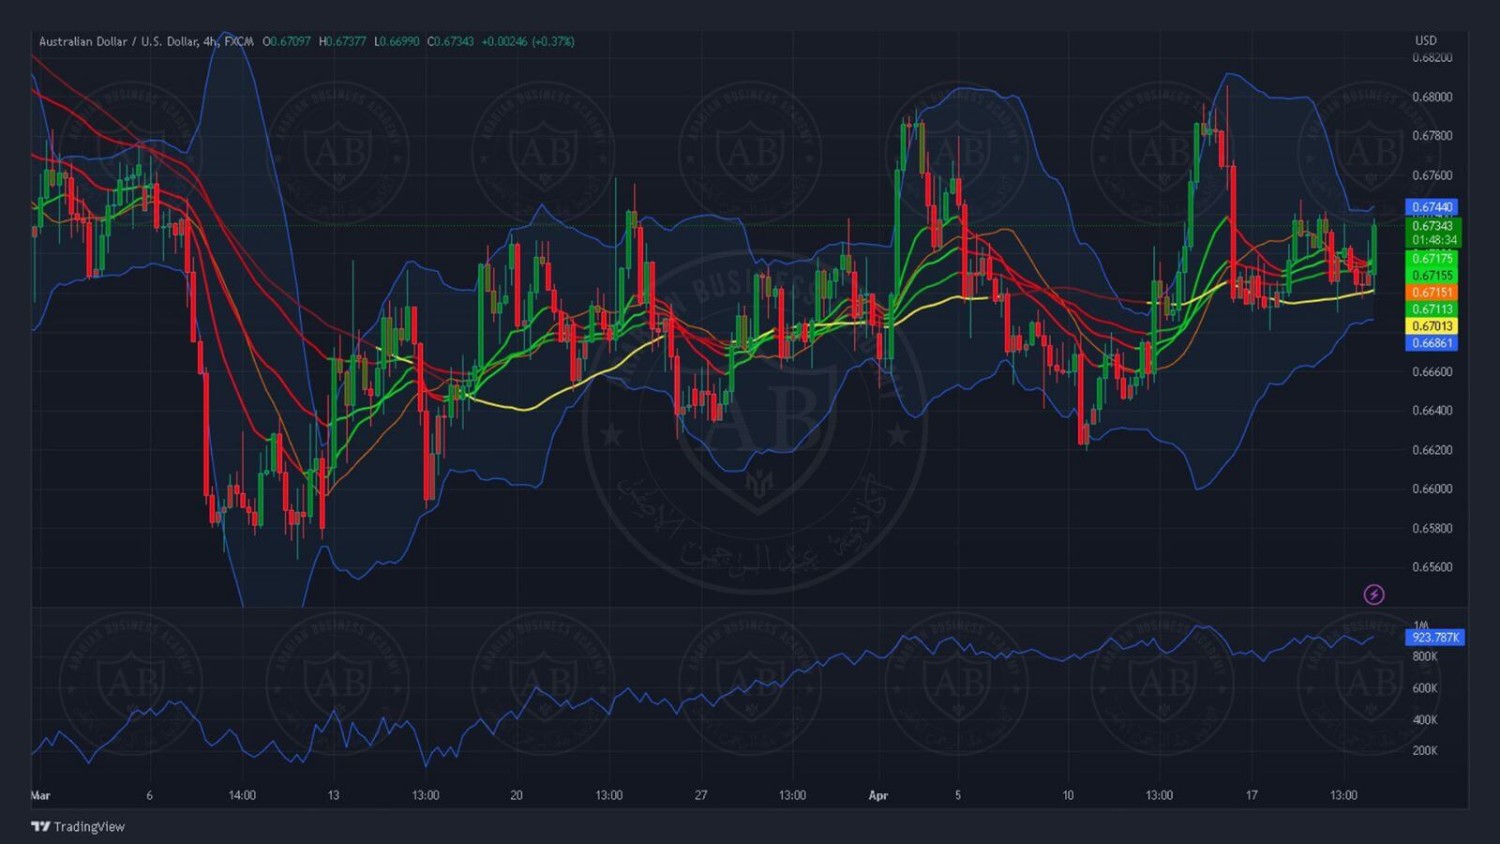Click the purple lightning bolt icon
The height and width of the screenshot is (844, 1500).
point(1374,595)
